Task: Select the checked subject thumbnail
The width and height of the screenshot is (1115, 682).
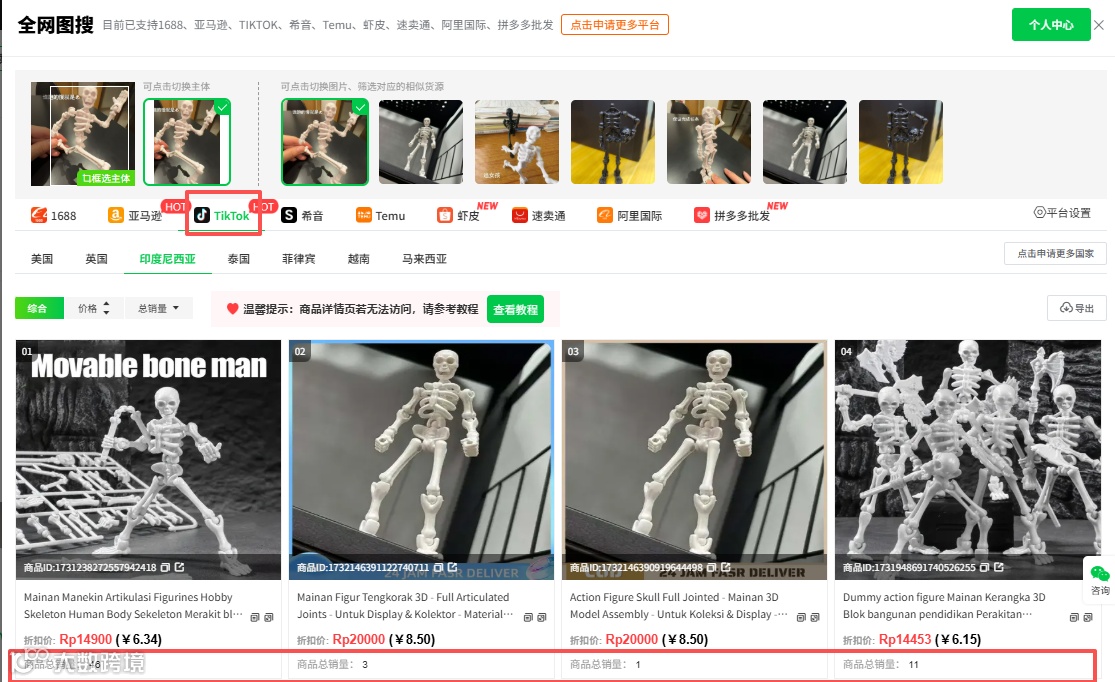Action: click(187, 142)
